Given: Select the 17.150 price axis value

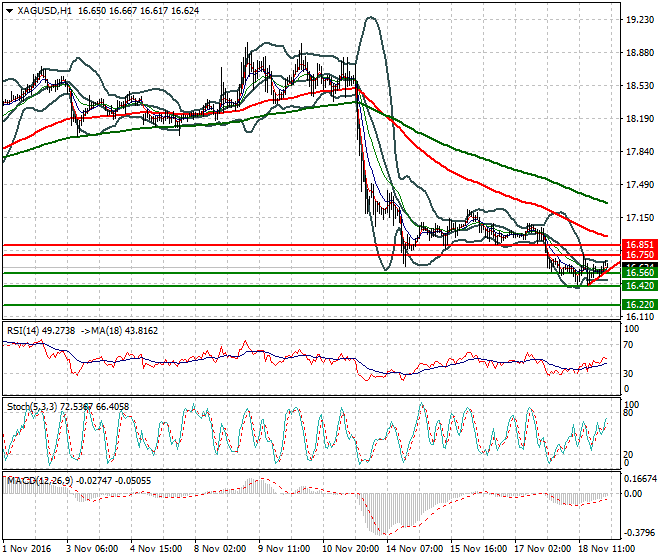Looking at the screenshot, I should (x=640, y=218).
